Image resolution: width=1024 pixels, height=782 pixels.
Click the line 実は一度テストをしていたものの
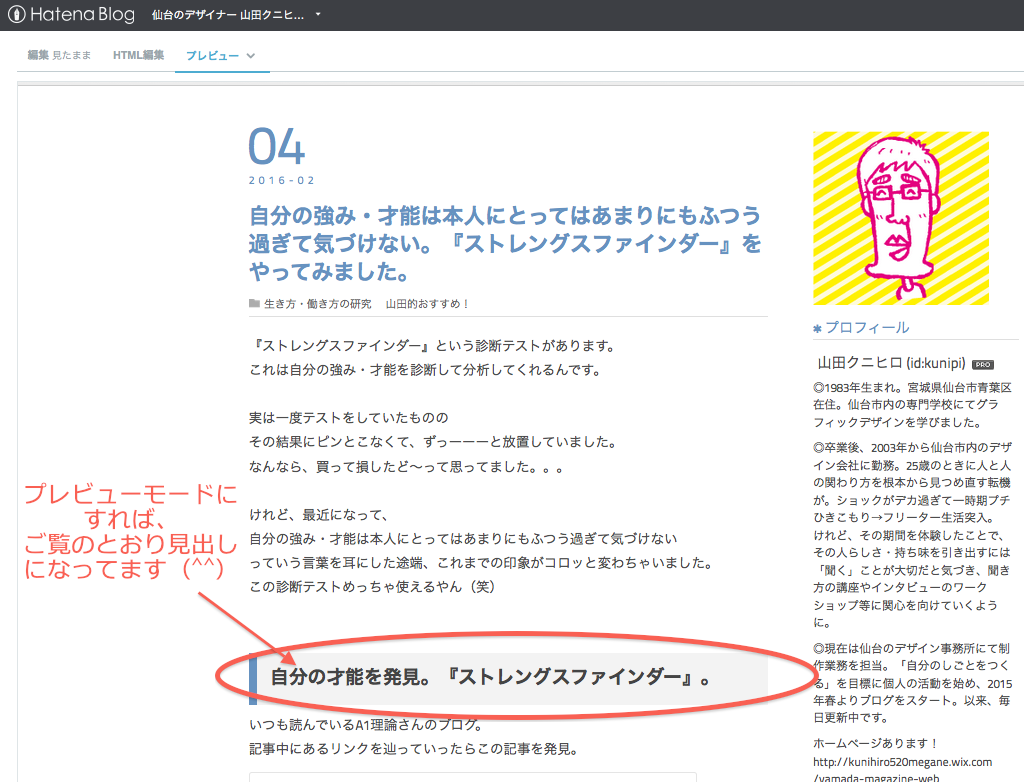pos(349,417)
